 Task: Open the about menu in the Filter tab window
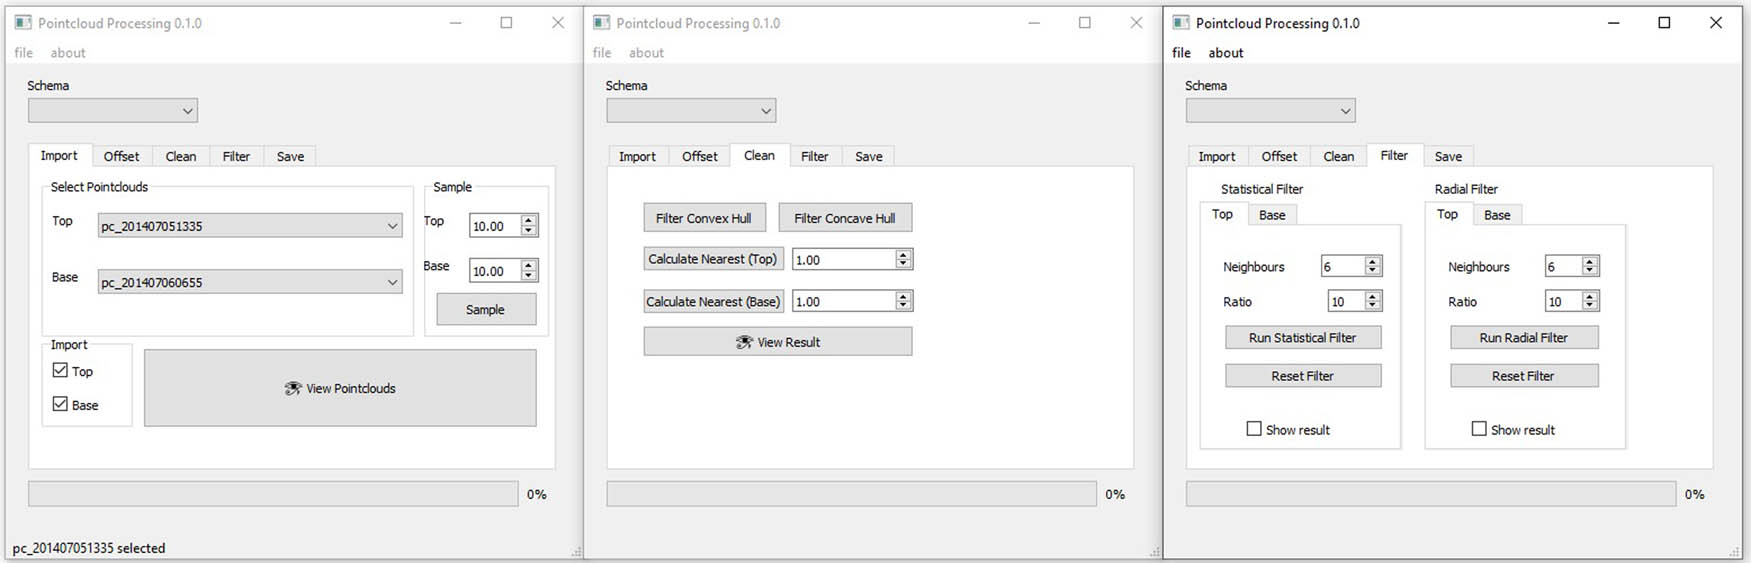pyautogui.click(x=1225, y=53)
